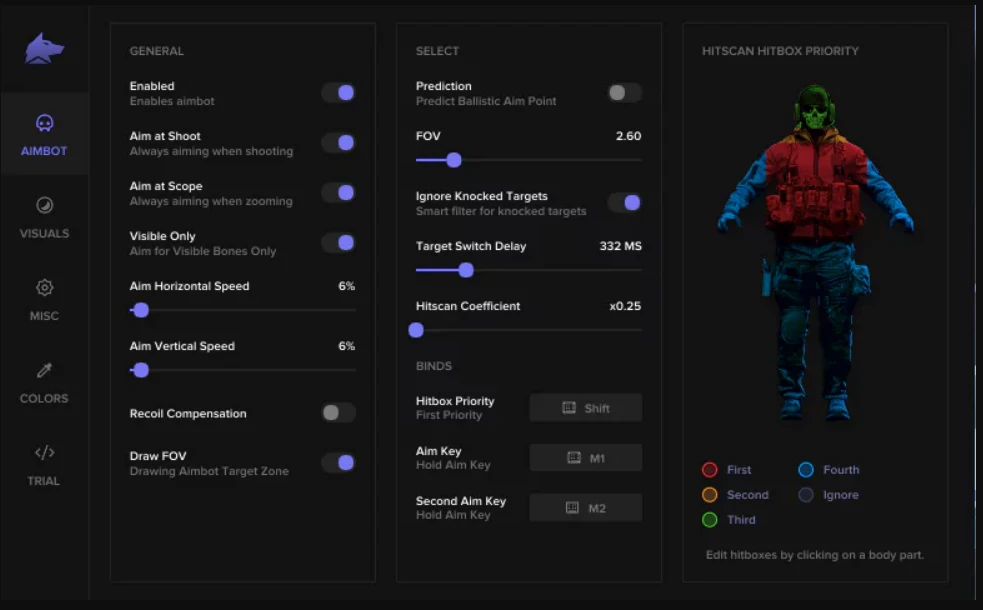Click the Shift bind button for Hitbox Priority
This screenshot has height=610, width=983.
click(585, 408)
